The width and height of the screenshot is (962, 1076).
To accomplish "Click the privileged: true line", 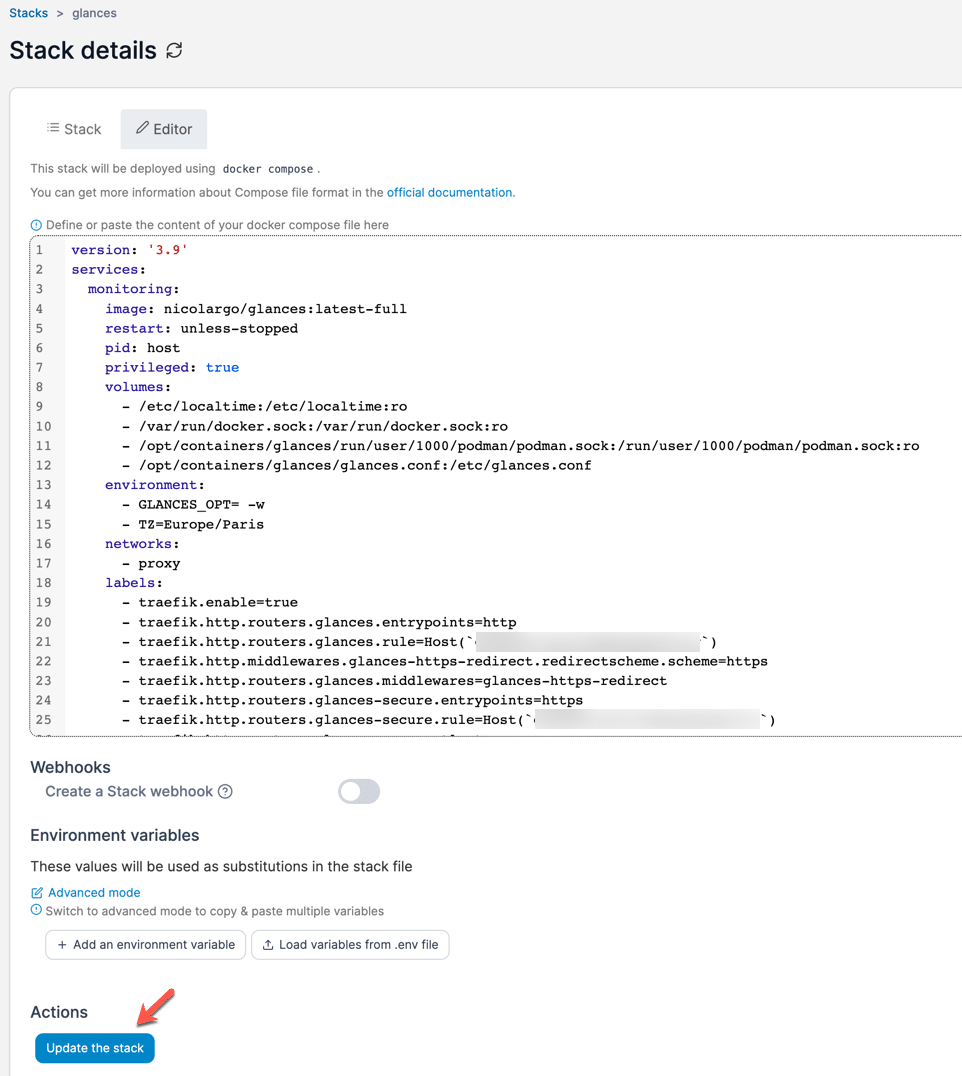I will tap(172, 367).
